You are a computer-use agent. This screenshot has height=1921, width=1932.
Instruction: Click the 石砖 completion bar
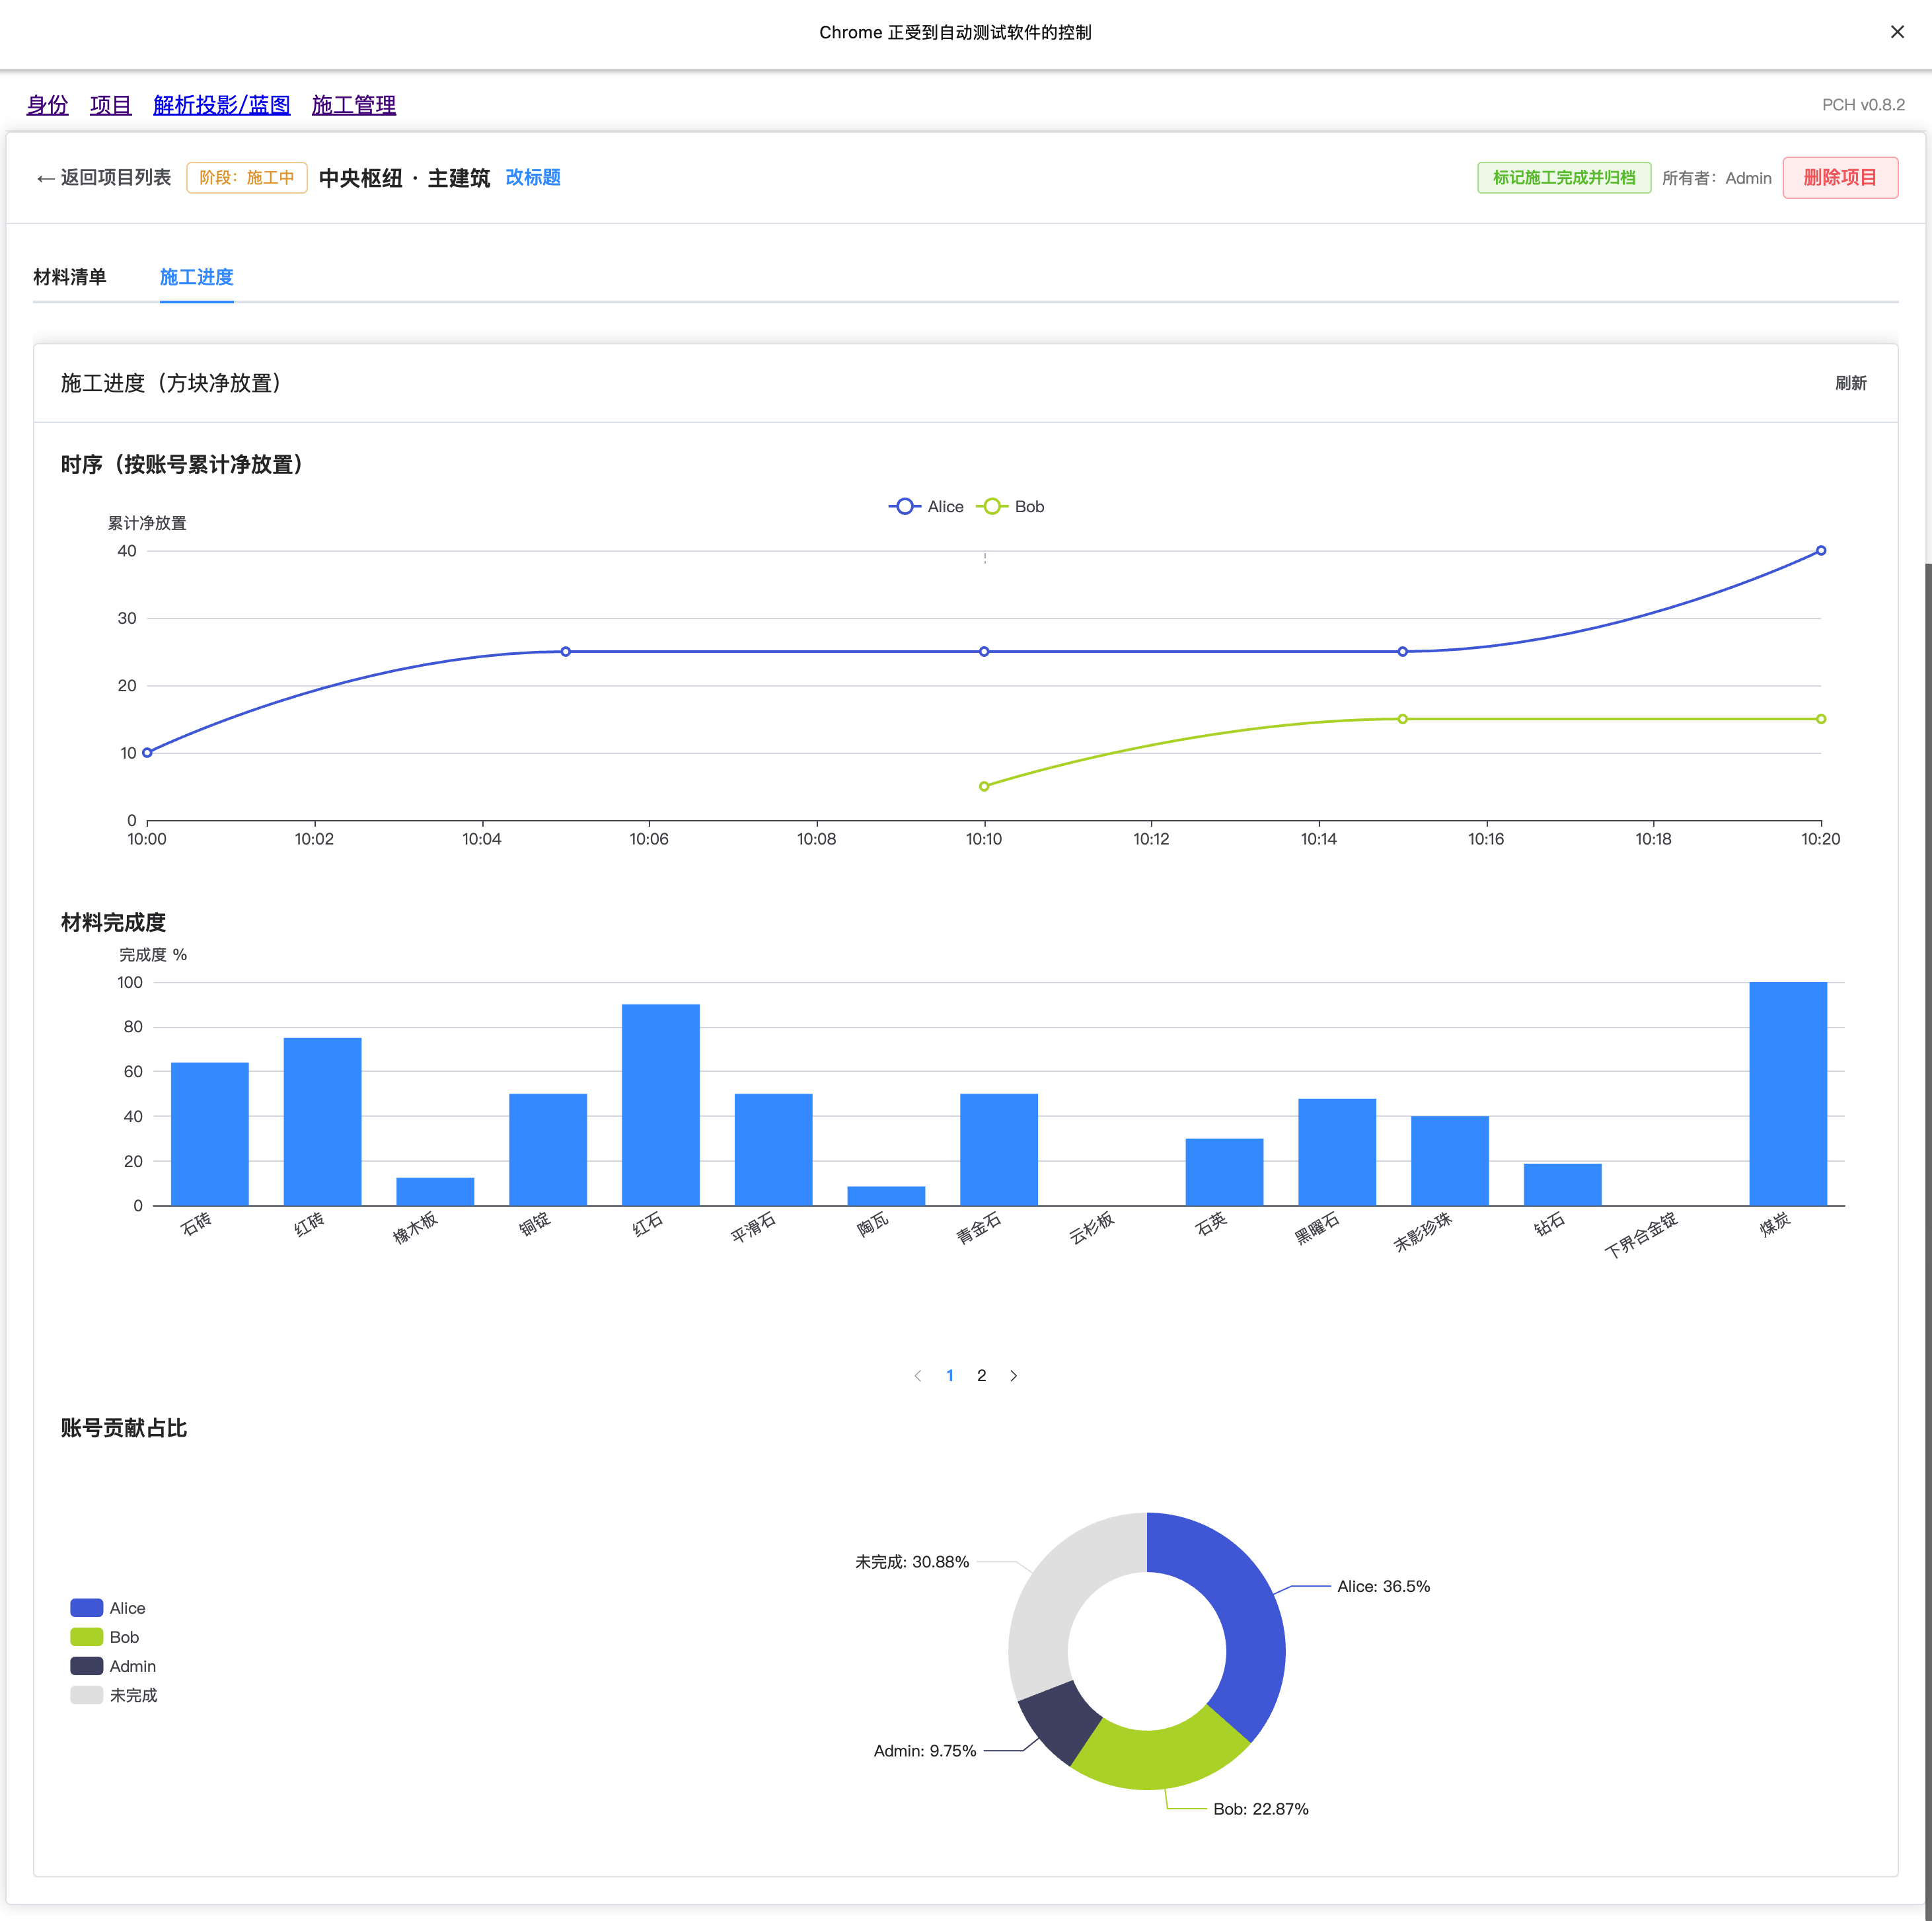[x=209, y=1134]
